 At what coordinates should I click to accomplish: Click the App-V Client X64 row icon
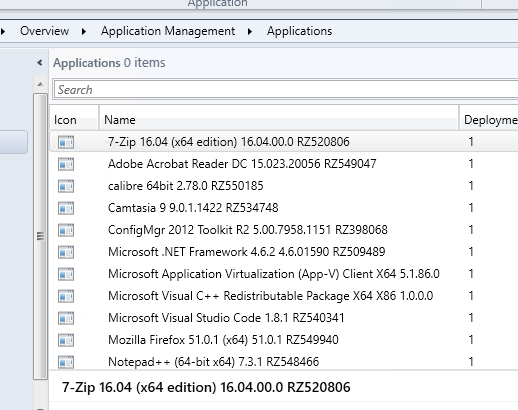tap(66, 274)
